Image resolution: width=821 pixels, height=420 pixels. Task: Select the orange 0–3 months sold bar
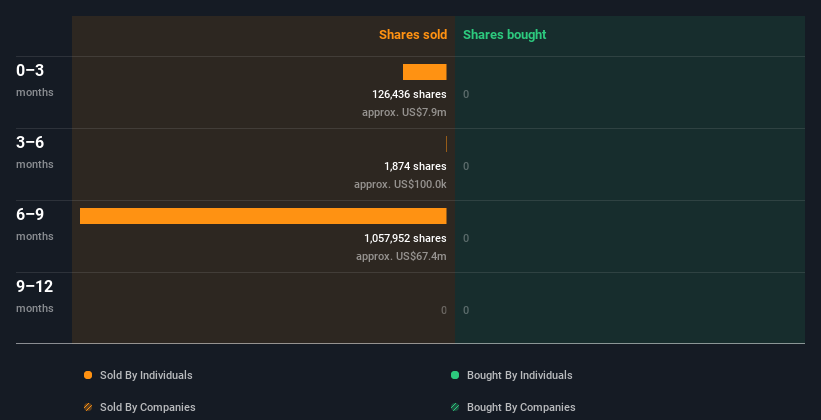425,72
